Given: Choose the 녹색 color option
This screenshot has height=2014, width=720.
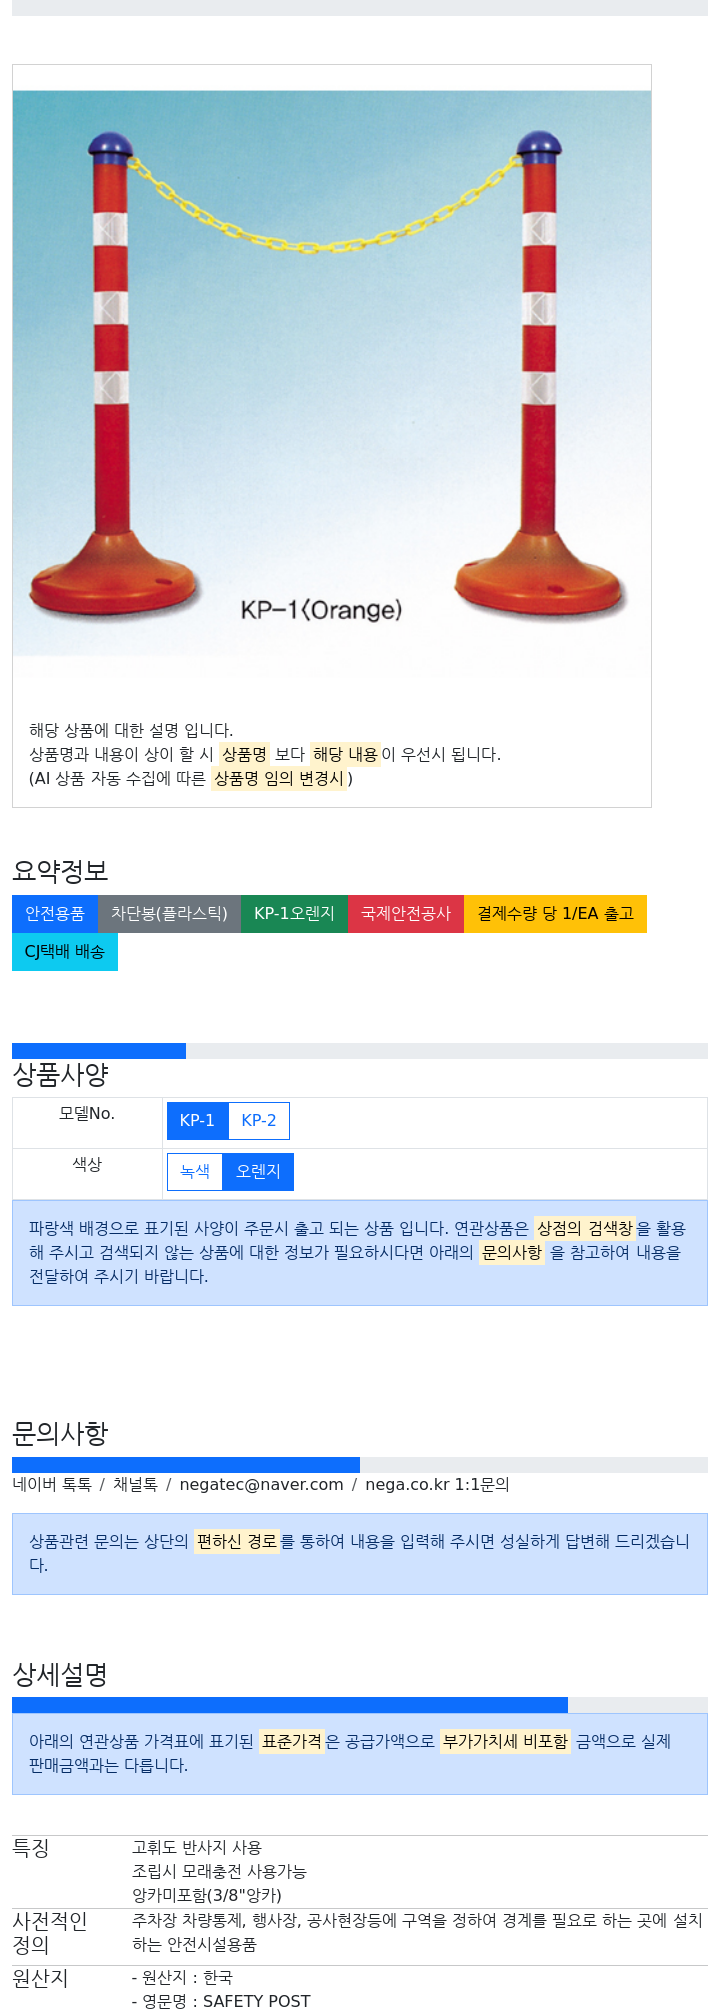Looking at the screenshot, I should coord(195,1172).
